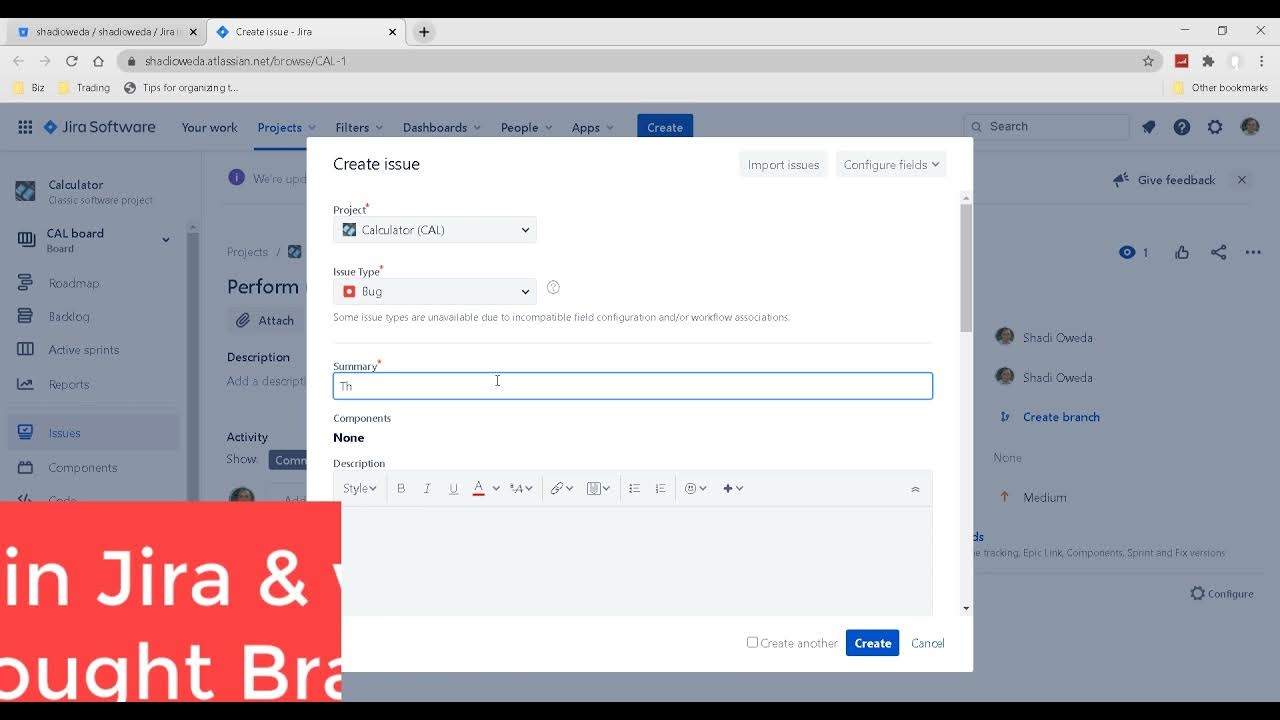
Task: Check the Create another checkbox
Action: 752,642
